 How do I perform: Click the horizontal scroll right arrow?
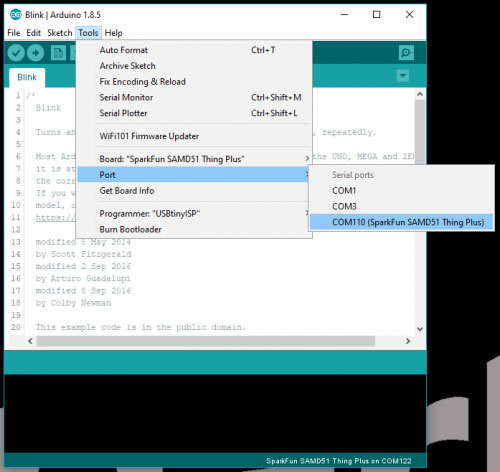408,341
